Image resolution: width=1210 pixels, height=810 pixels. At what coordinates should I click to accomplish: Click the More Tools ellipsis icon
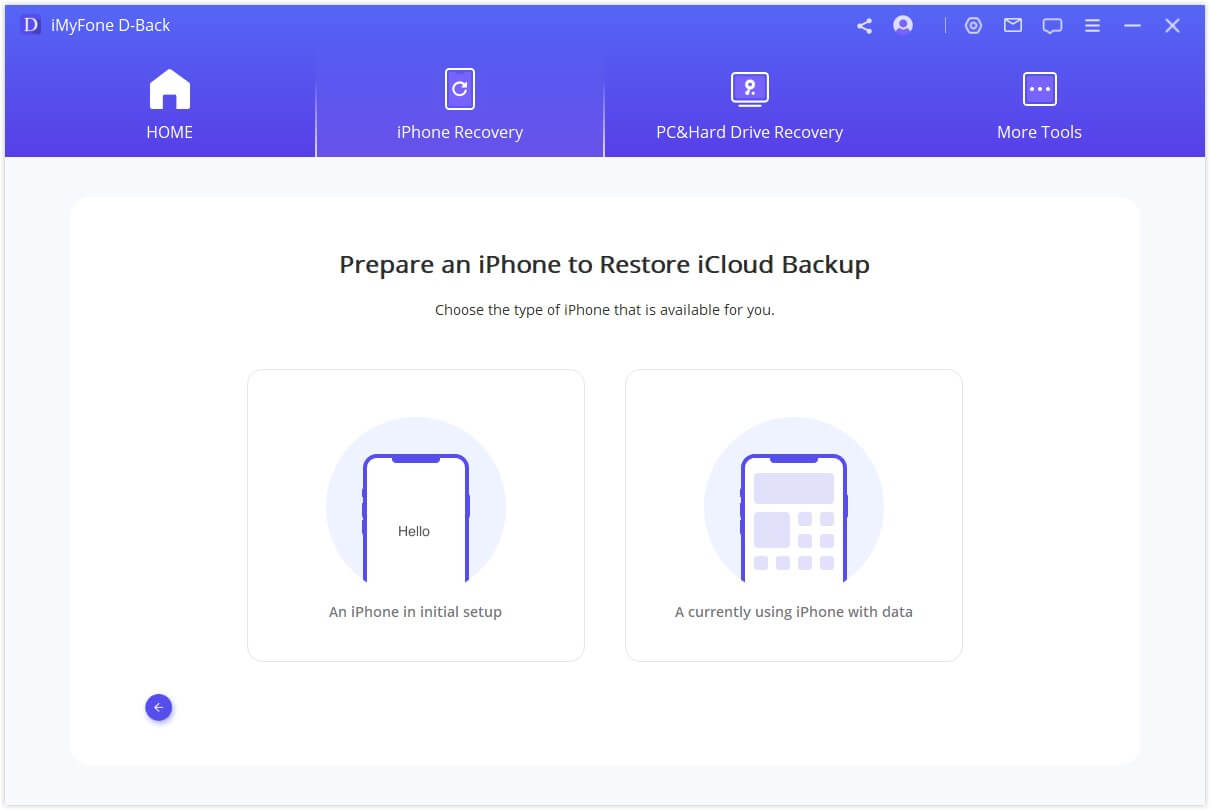[1039, 89]
